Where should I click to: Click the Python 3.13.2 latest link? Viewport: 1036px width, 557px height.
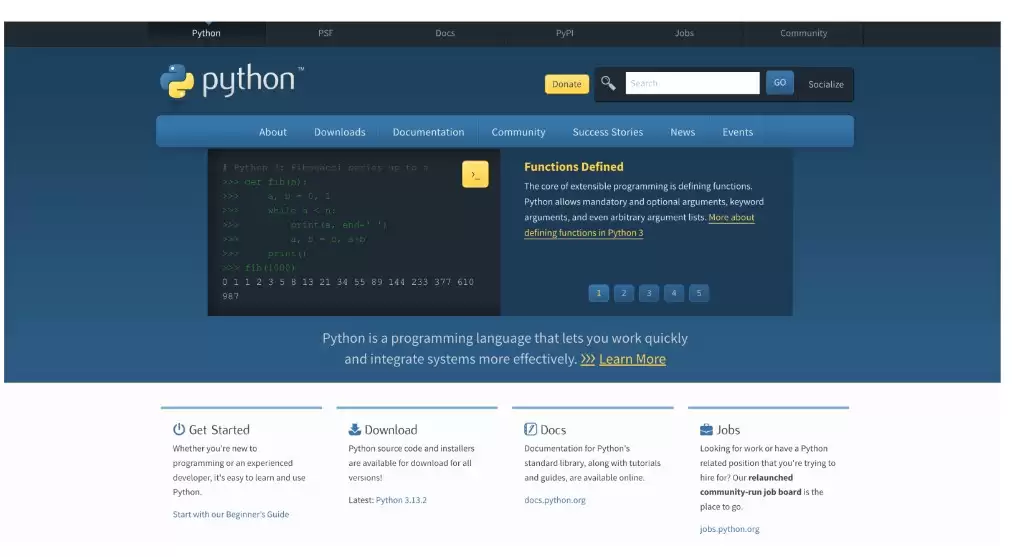click(x=401, y=500)
